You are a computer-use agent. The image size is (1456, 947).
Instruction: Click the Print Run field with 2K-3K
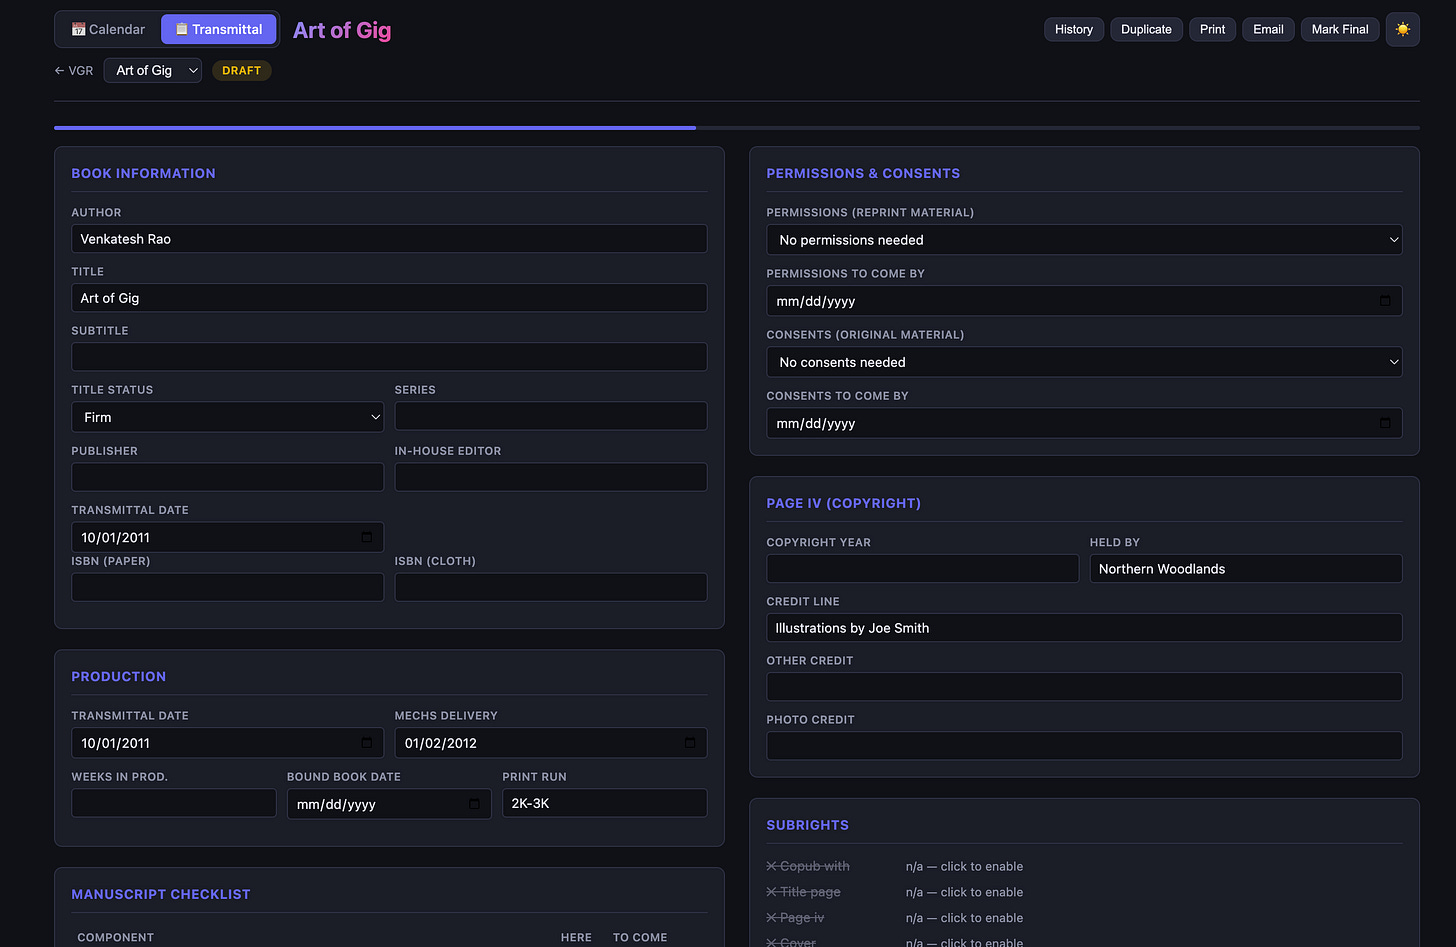point(605,803)
